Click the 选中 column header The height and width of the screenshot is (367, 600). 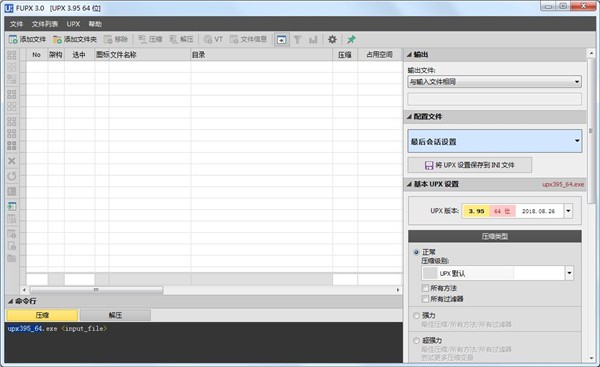[x=79, y=55]
